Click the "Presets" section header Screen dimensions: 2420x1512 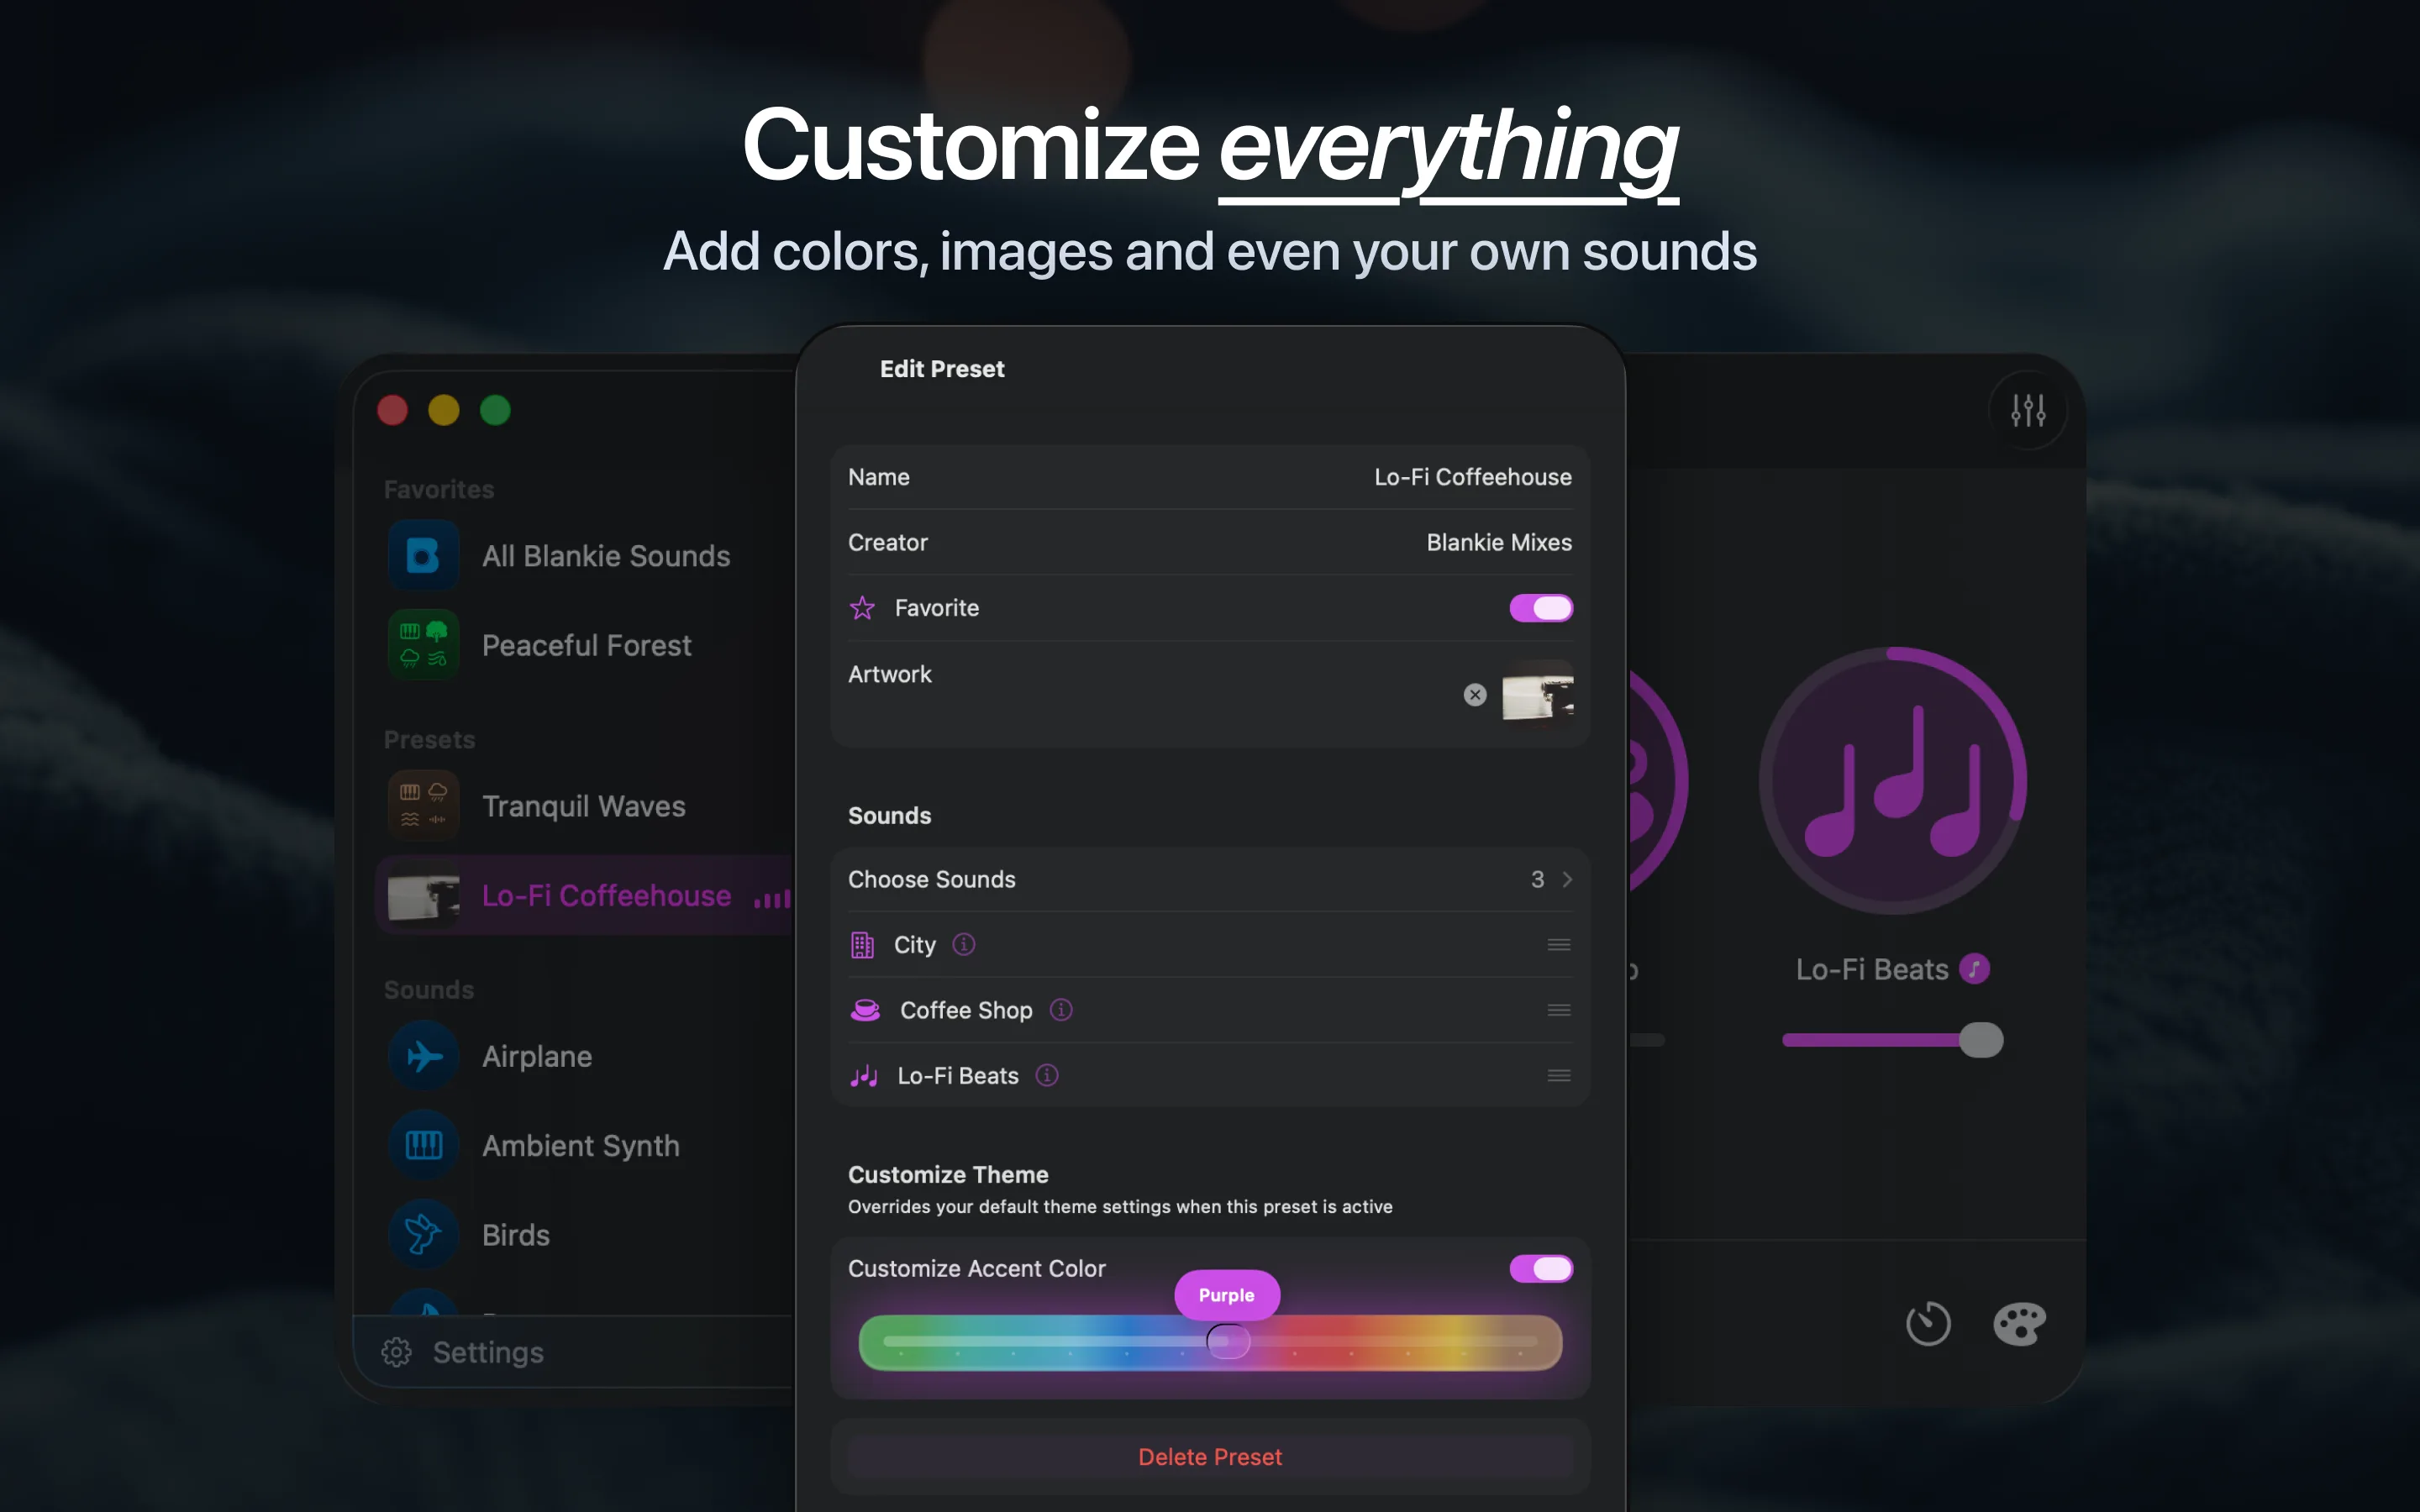tap(429, 740)
